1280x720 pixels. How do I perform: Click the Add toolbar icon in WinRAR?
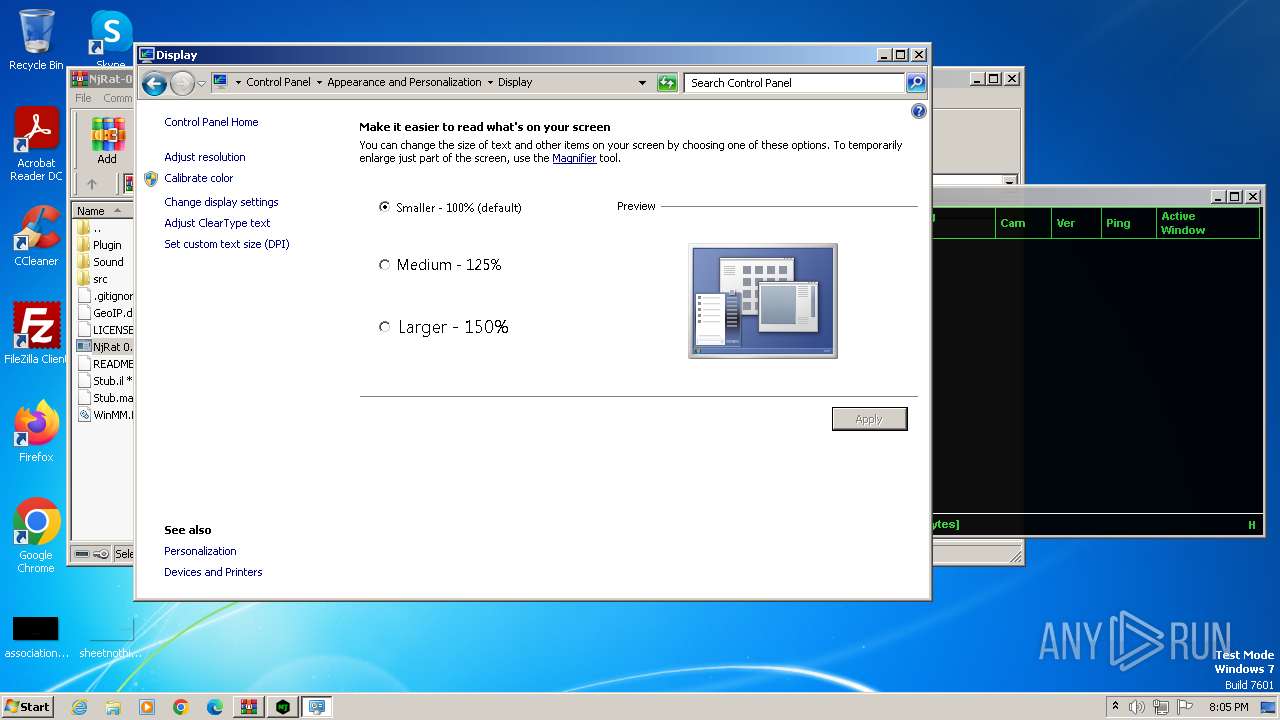point(107,140)
